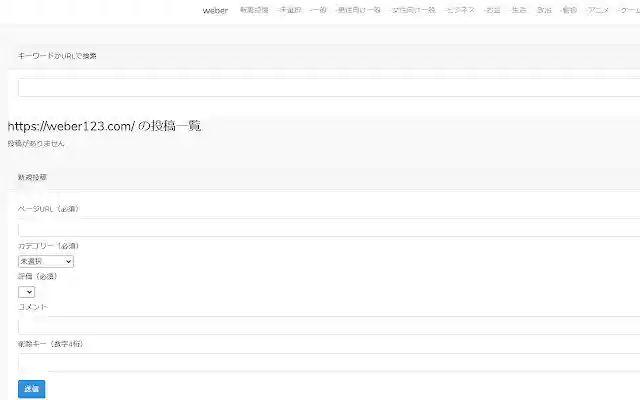Select the 投稿がありません message text

[36, 144]
